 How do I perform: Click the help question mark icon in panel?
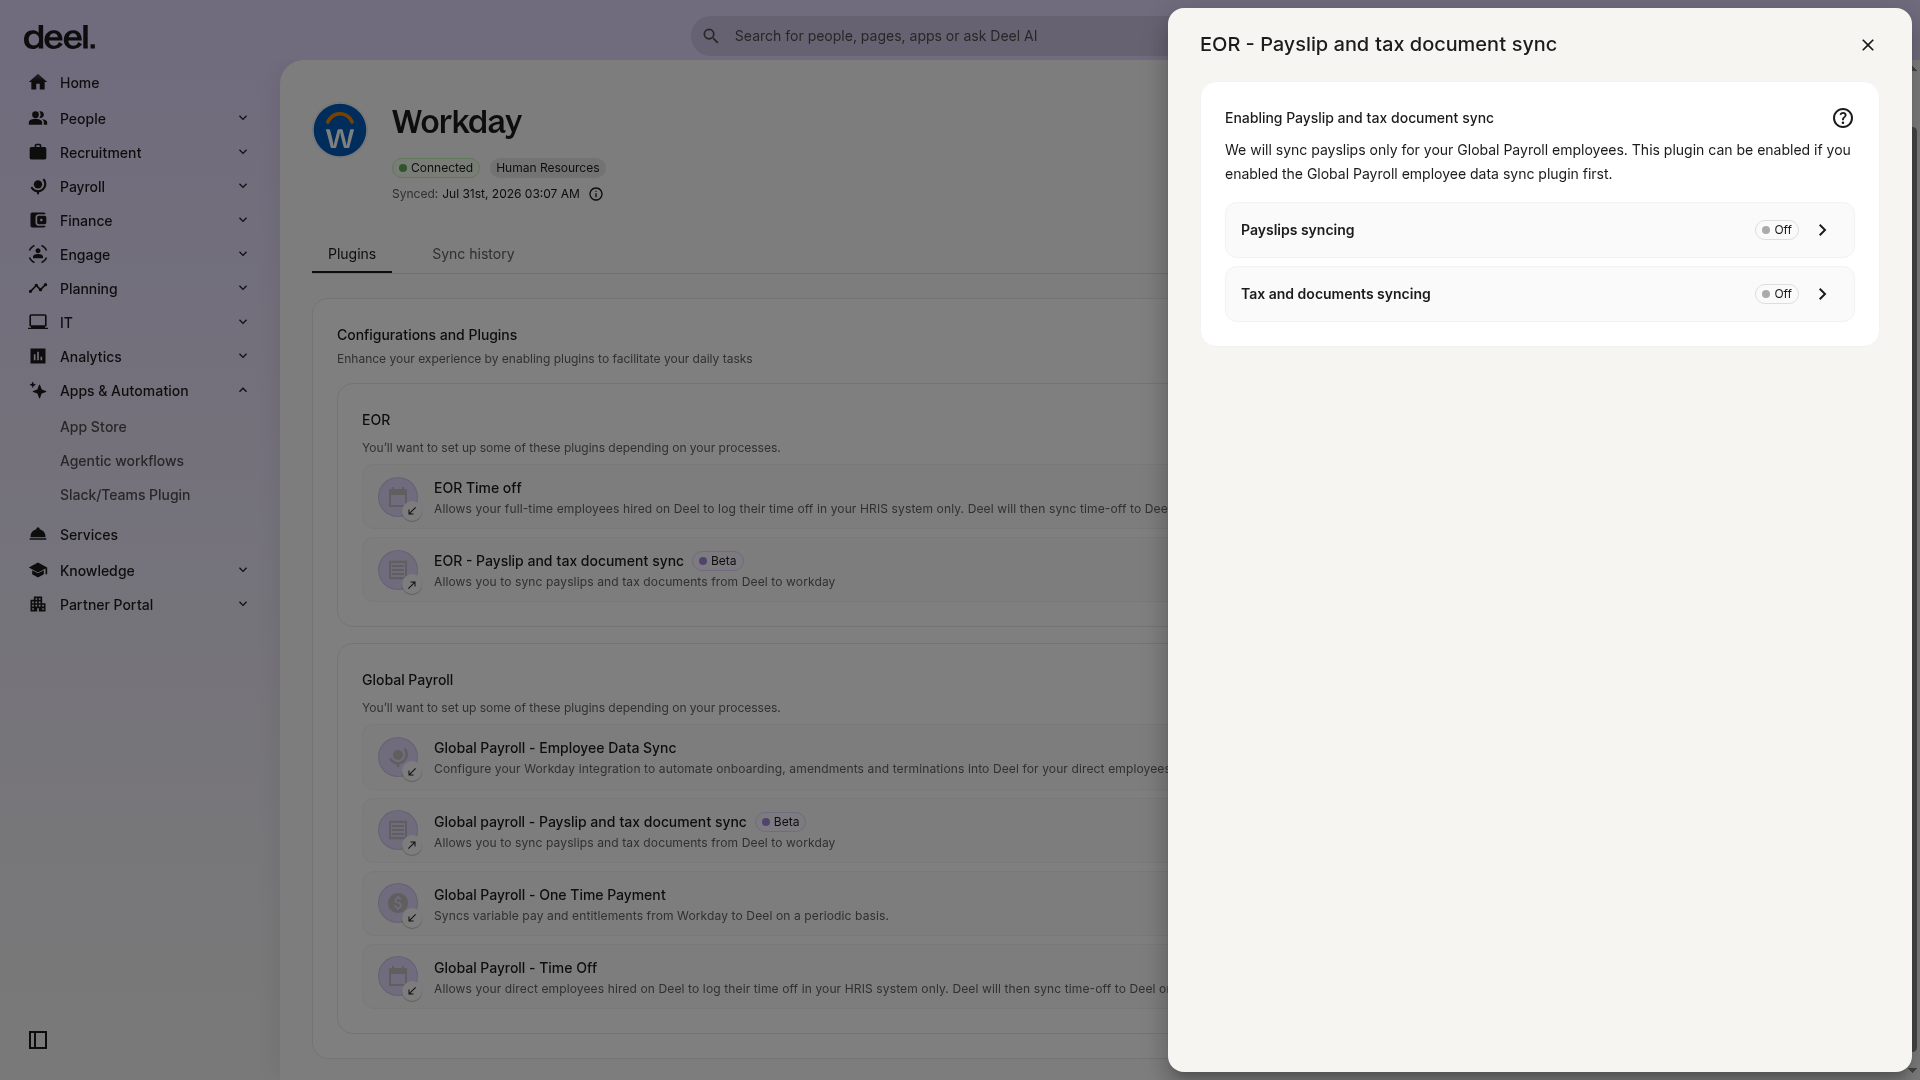(x=1842, y=118)
